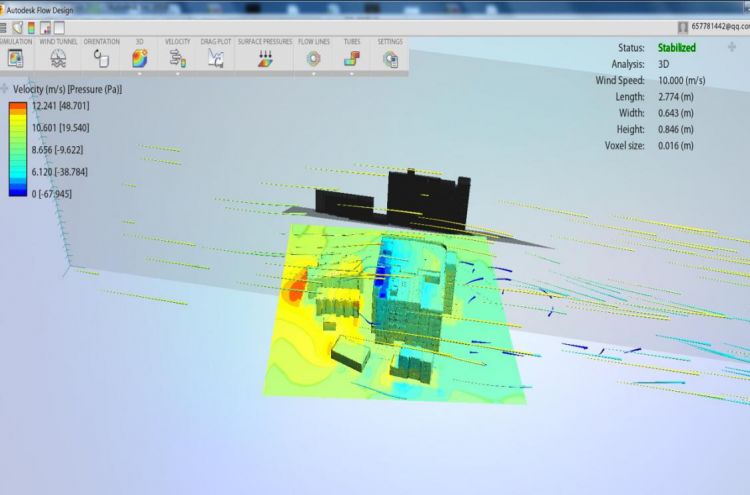Image resolution: width=750 pixels, height=495 pixels.
Task: Click the model shape quick-access icon
Action: (x=18, y=28)
